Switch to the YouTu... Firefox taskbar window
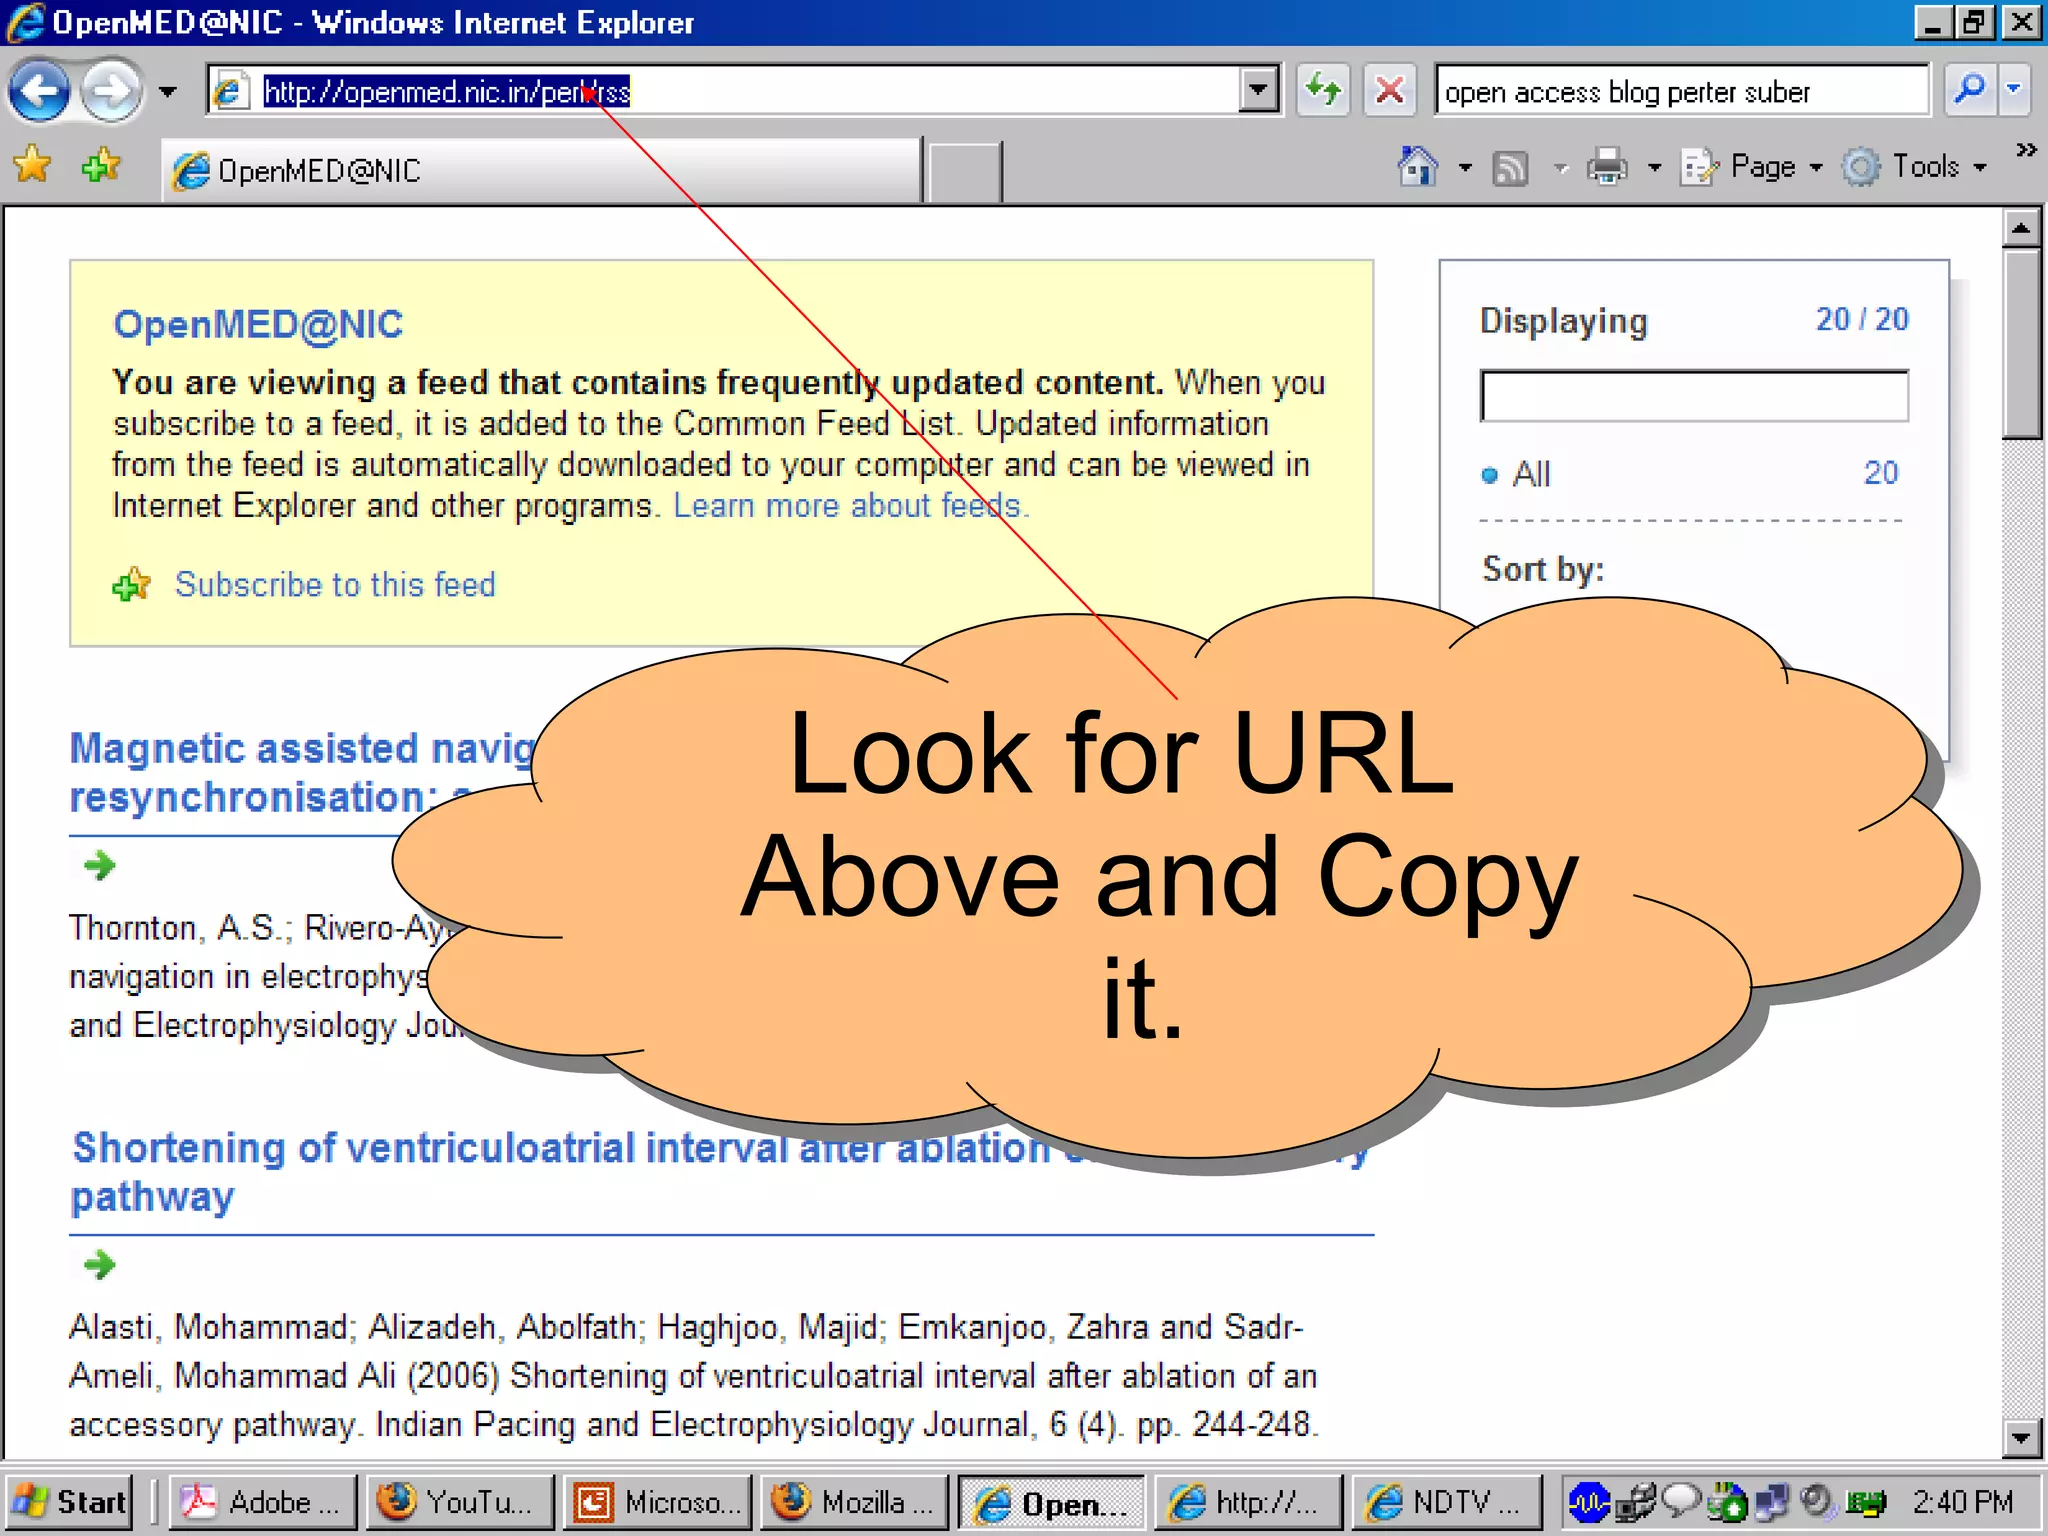 tap(459, 1502)
